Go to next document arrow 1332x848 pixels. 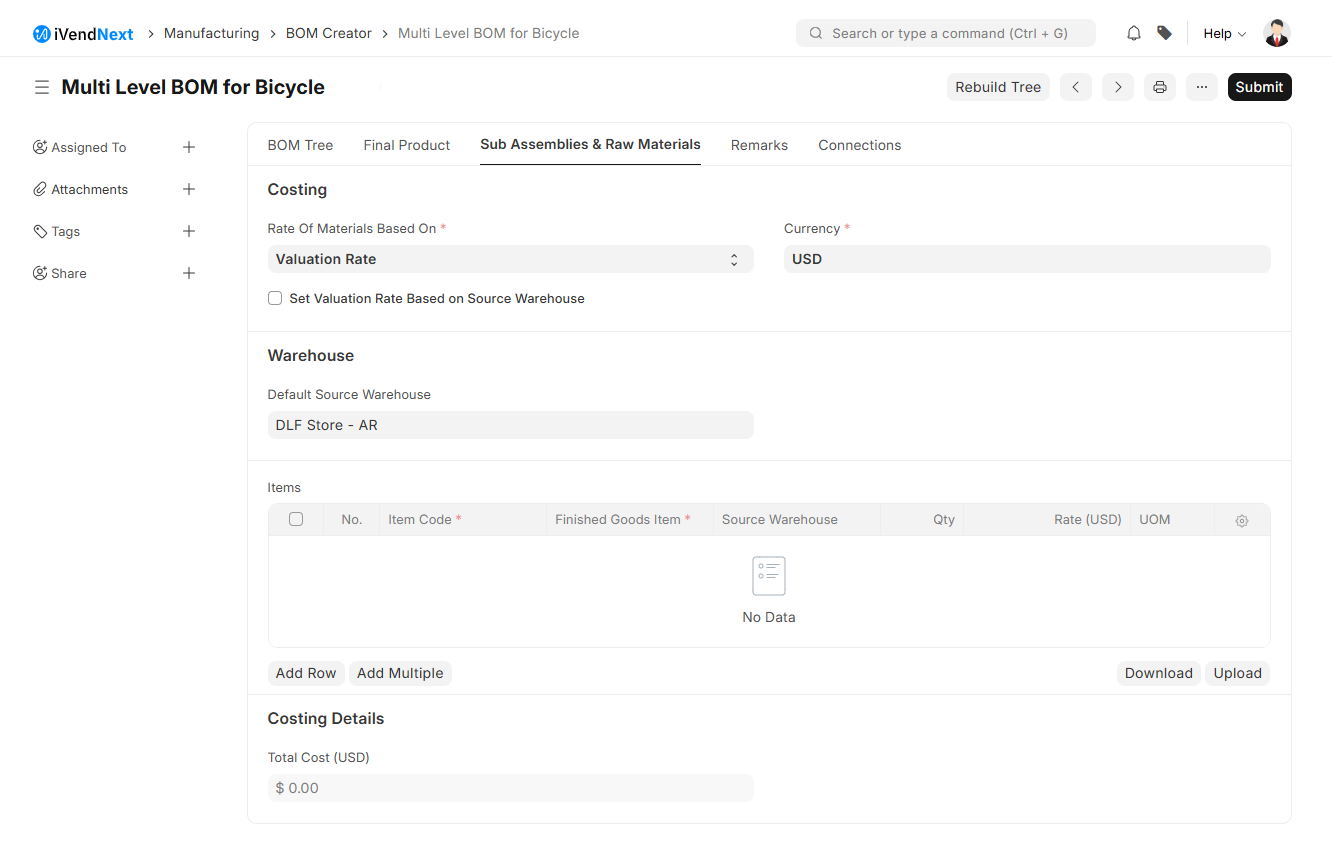click(1118, 87)
